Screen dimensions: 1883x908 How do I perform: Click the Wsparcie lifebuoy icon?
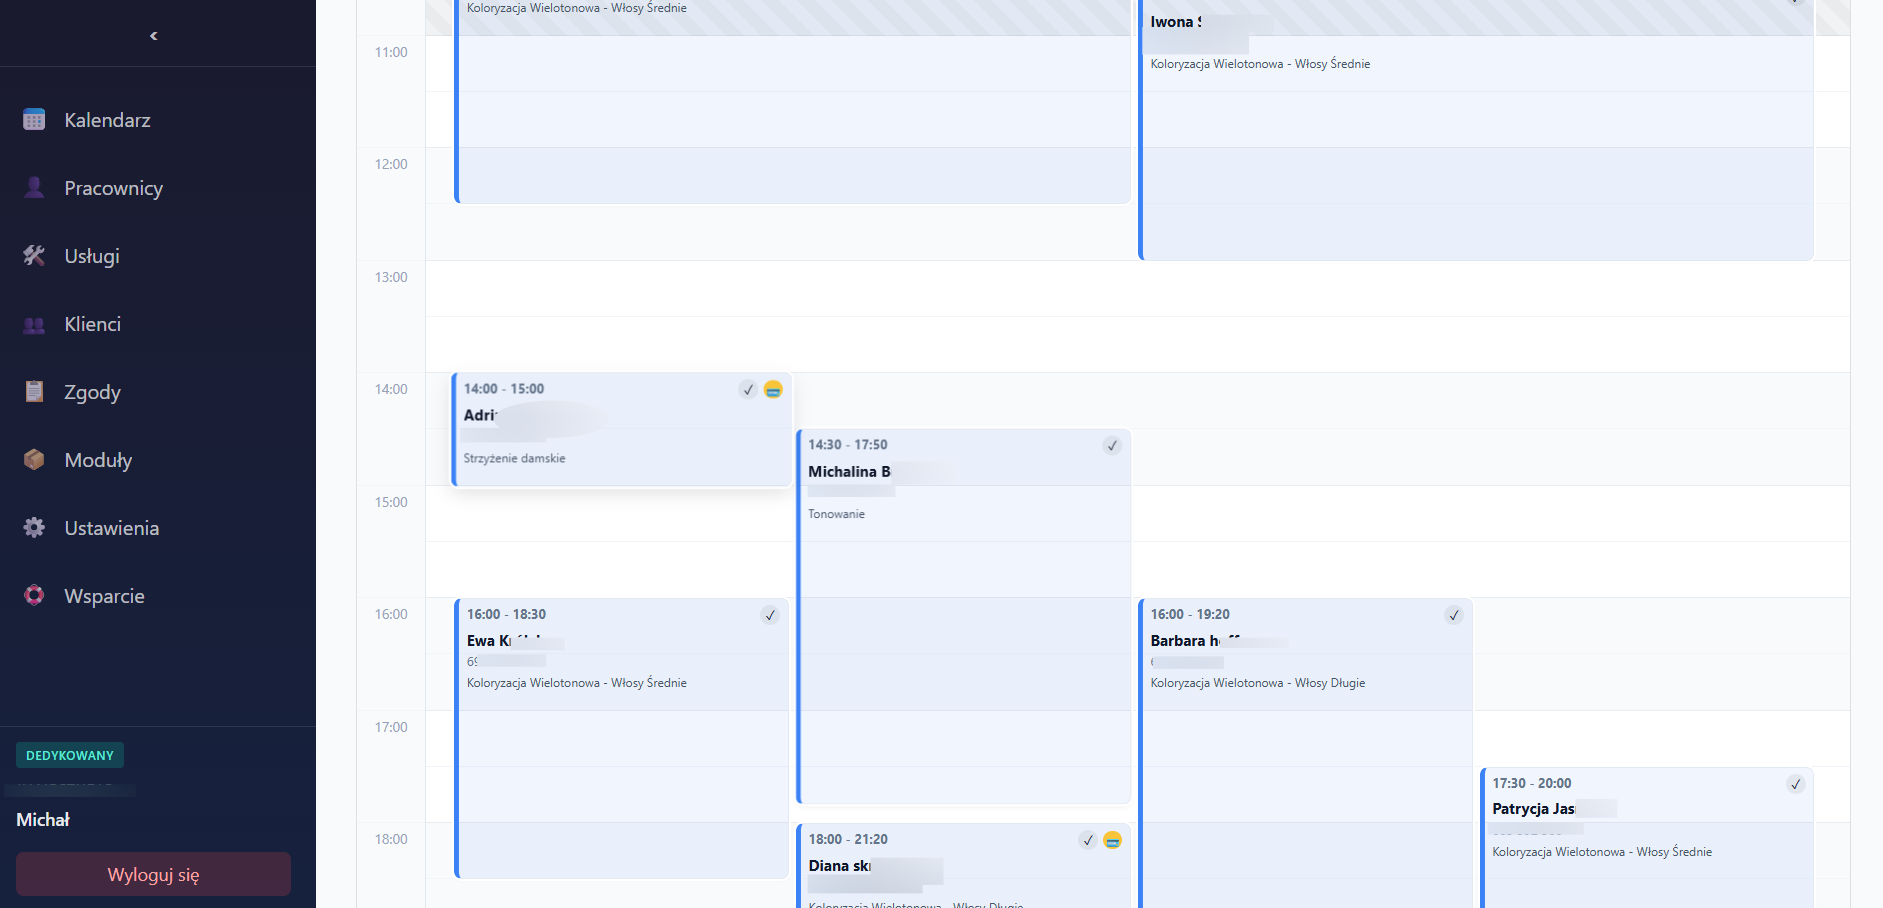tap(34, 596)
